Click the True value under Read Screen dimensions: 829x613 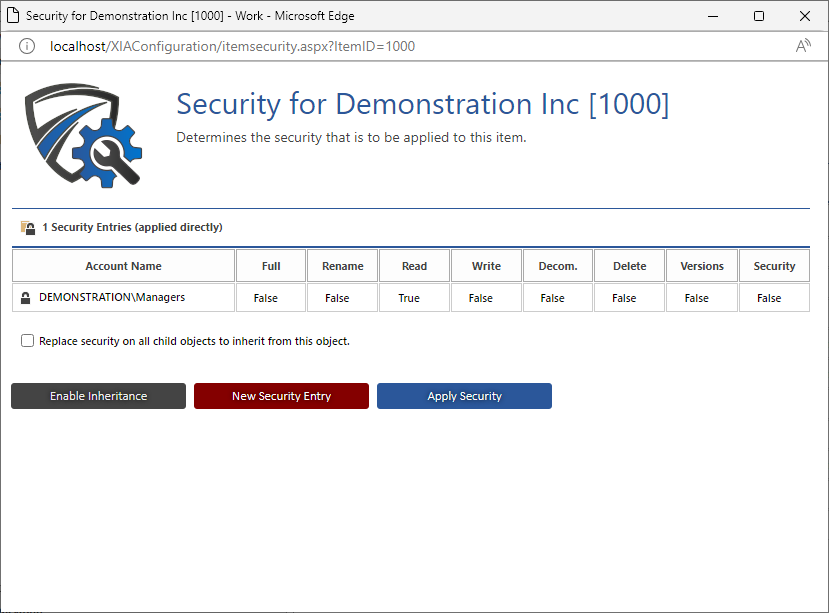click(409, 298)
